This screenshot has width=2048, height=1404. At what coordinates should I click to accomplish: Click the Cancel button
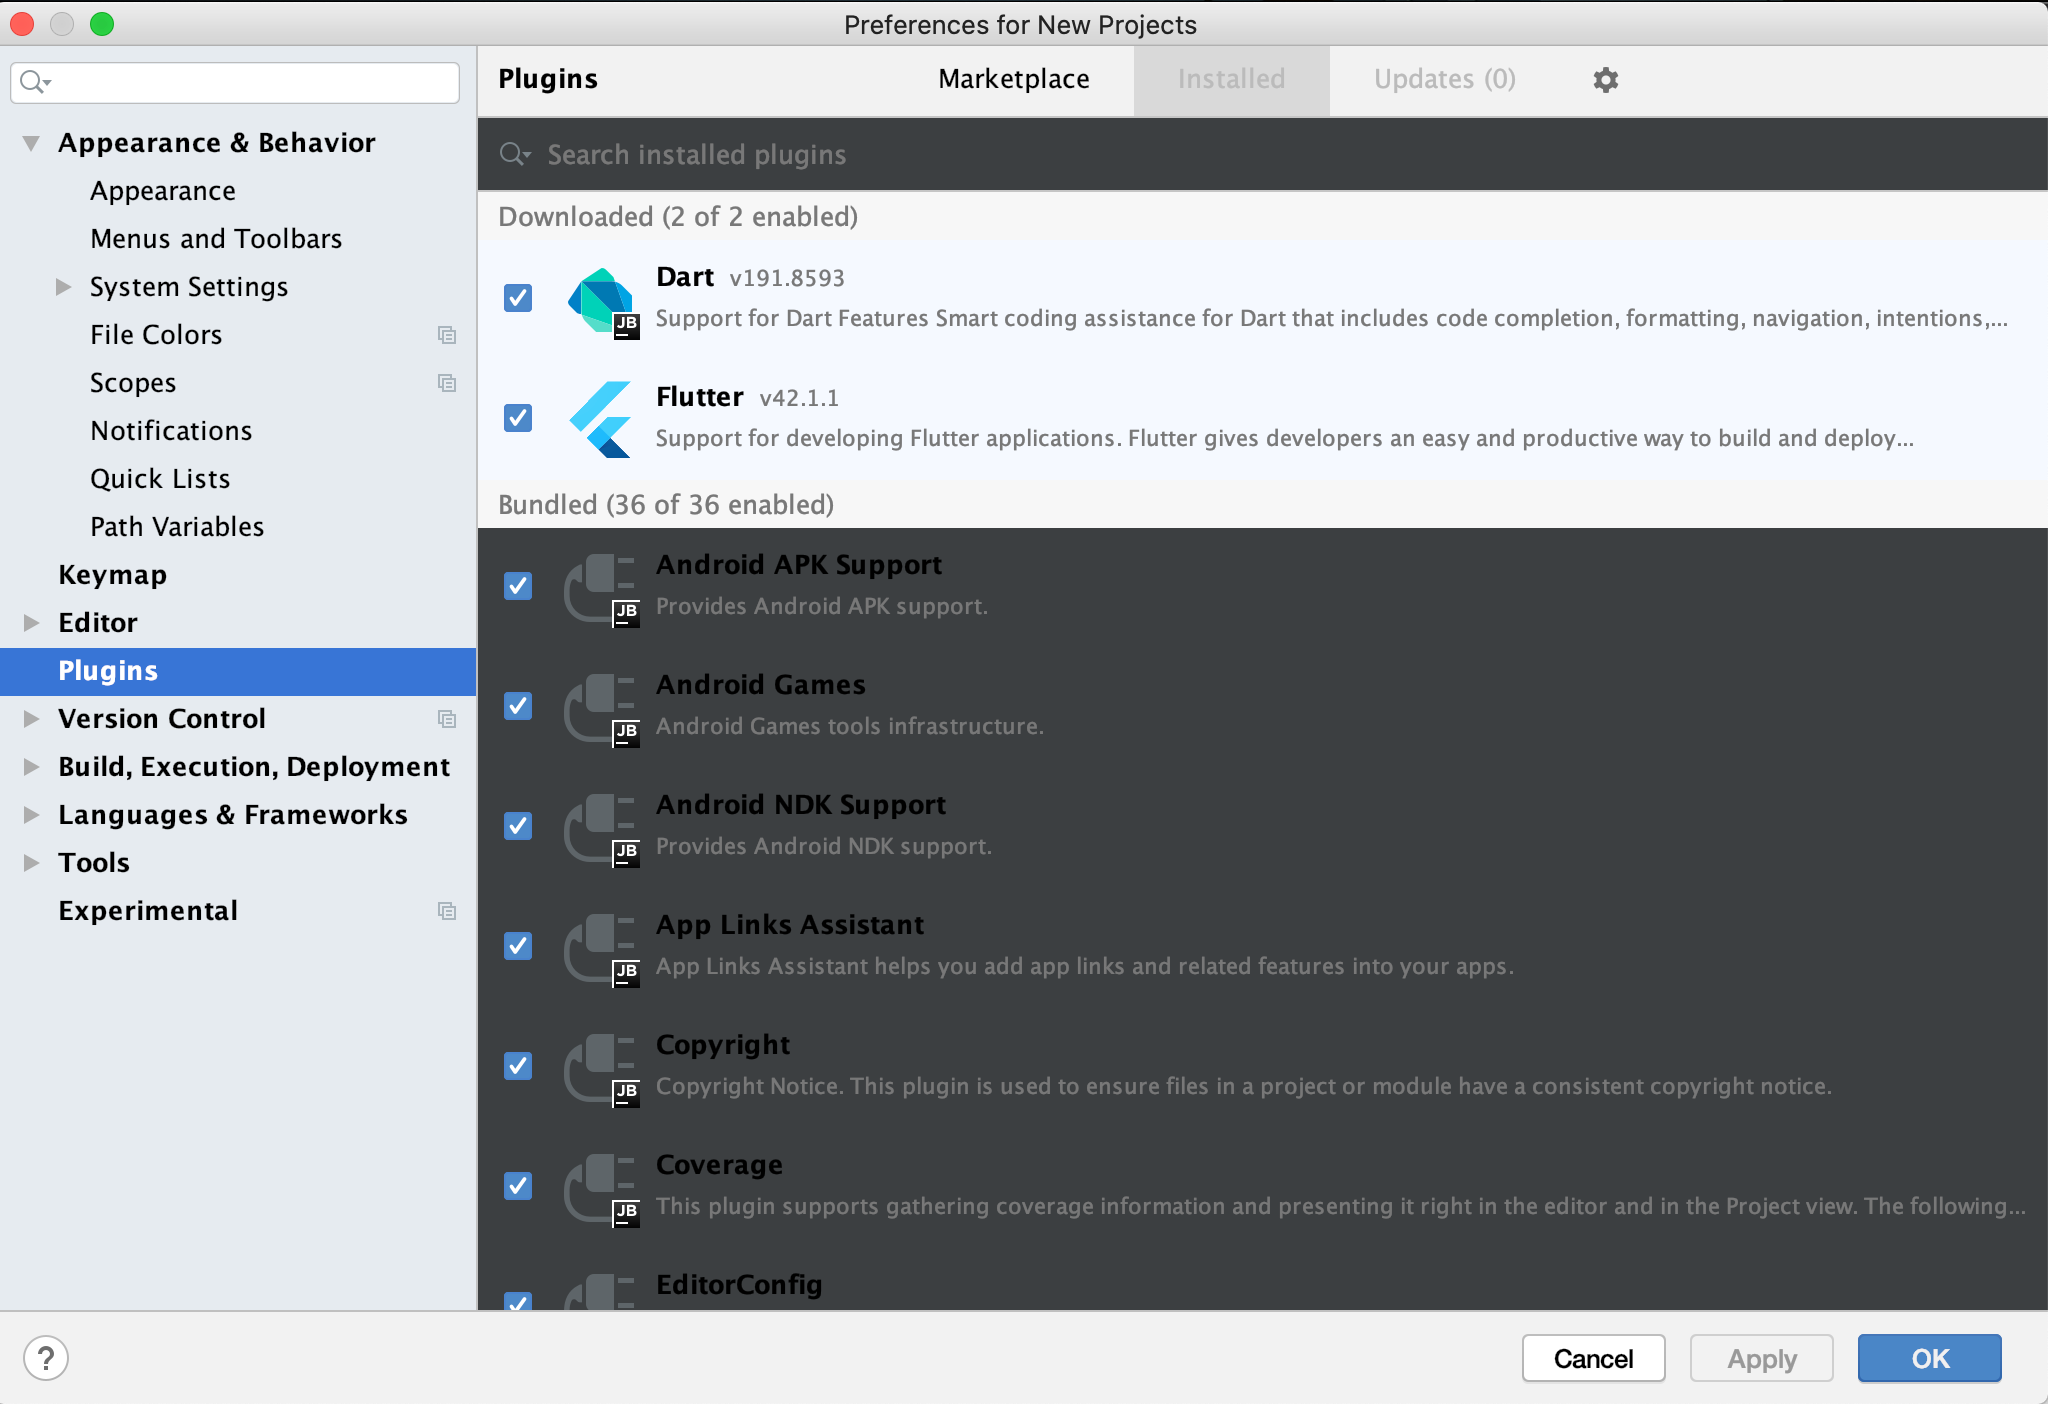(1593, 1358)
